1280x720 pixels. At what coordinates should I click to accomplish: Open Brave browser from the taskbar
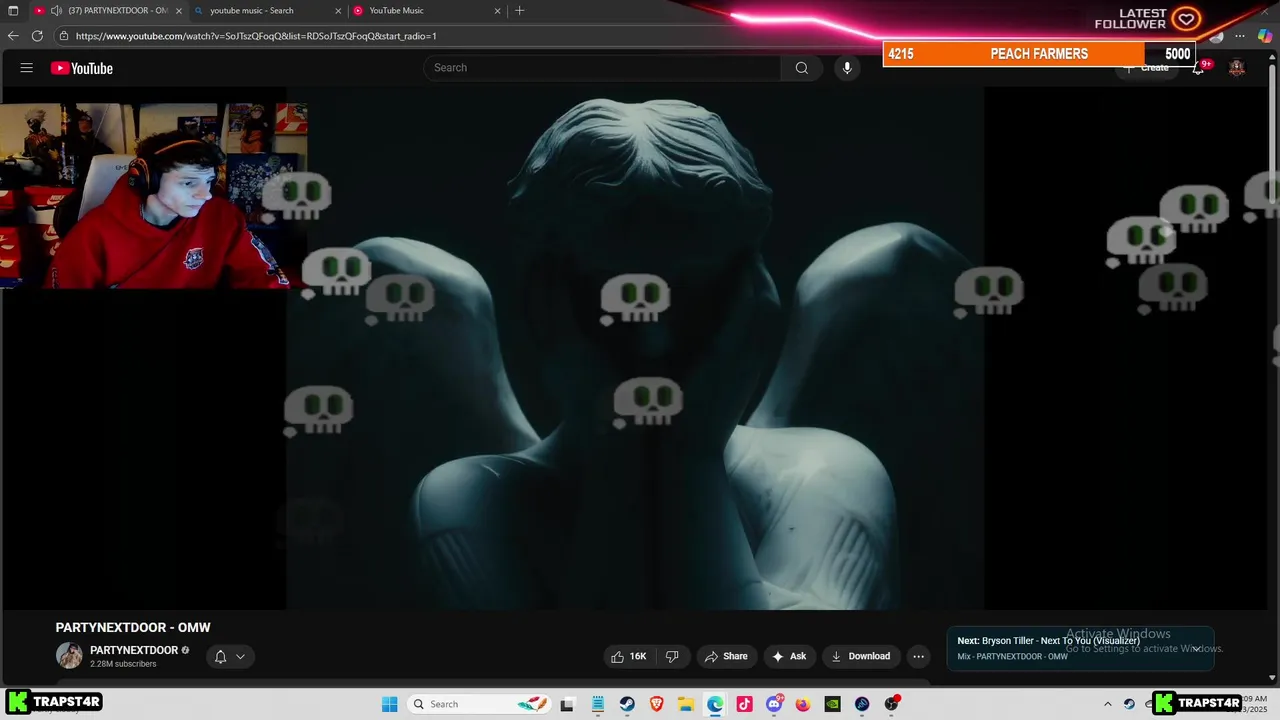656,704
